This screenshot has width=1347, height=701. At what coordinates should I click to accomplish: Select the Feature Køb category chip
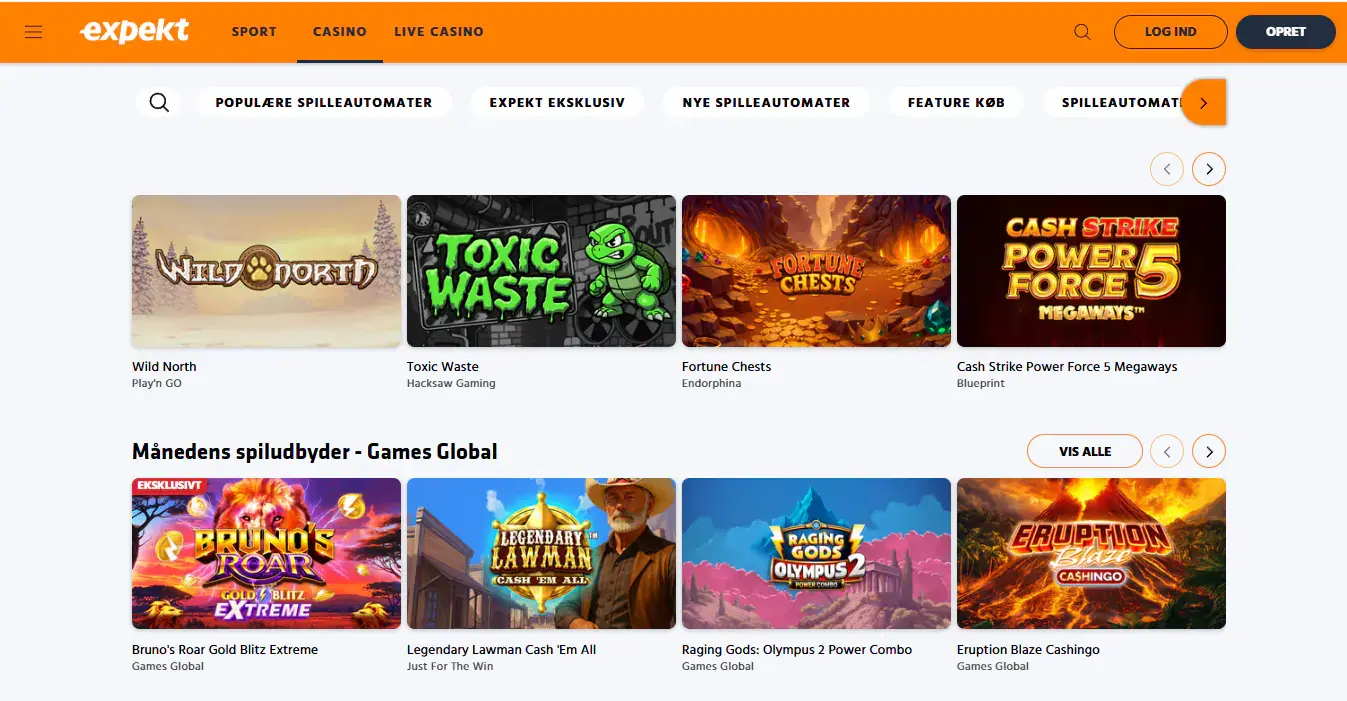coord(956,102)
